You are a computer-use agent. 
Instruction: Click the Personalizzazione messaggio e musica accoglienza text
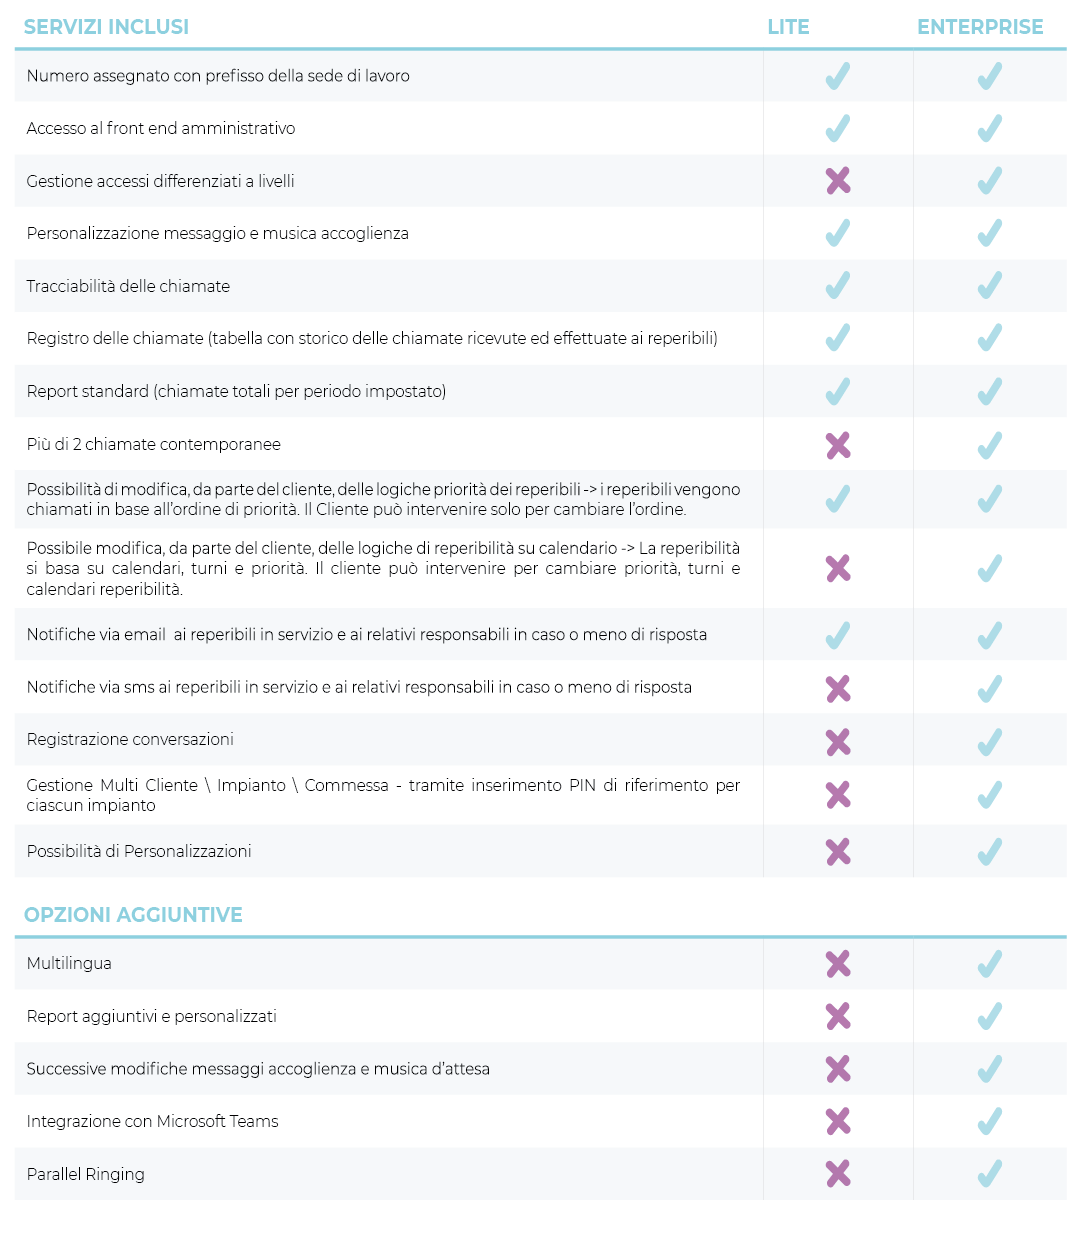point(217,233)
